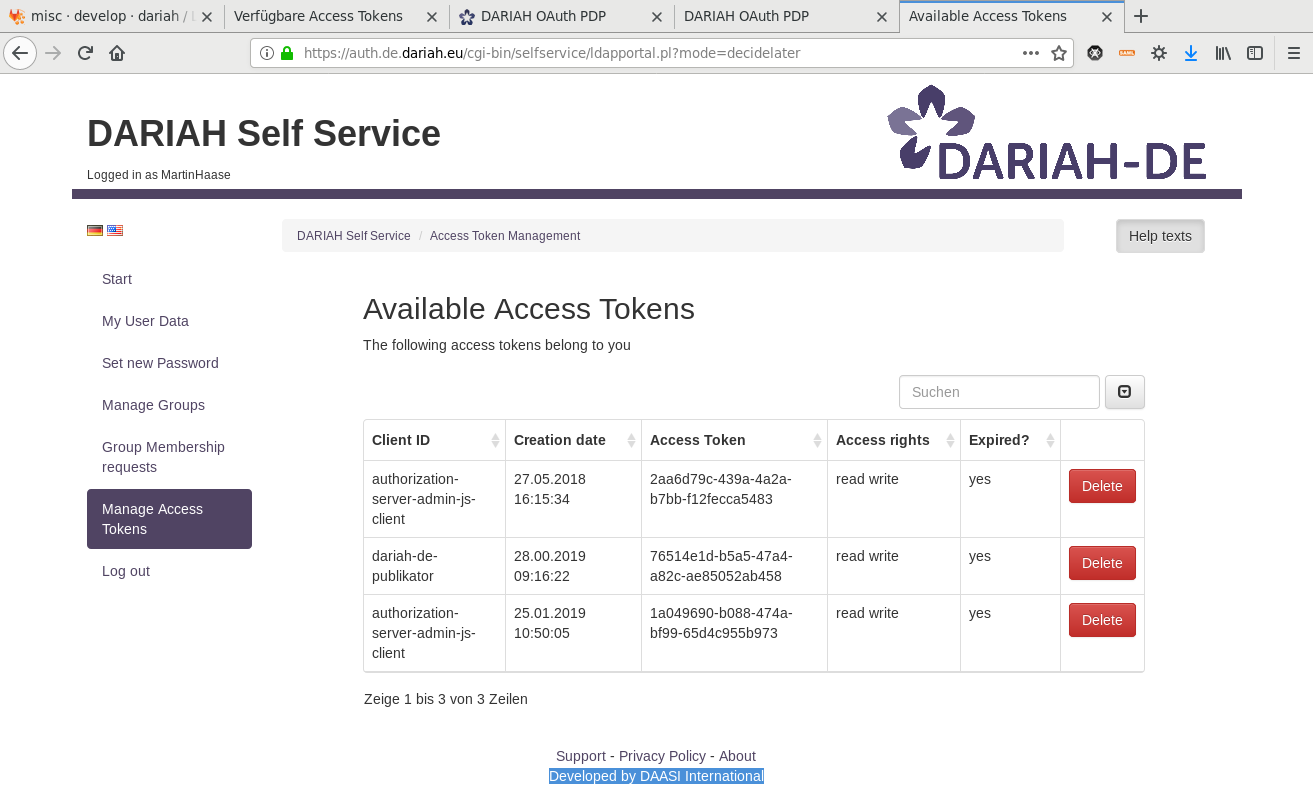
Task: Sort table by Access rights
Action: 894,440
